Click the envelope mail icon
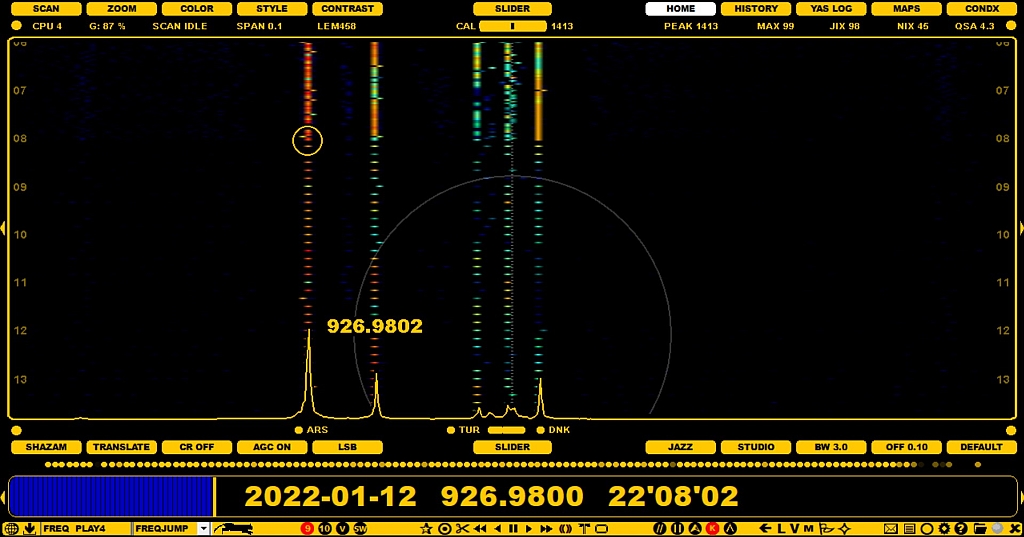The image size is (1024, 537). click(x=890, y=528)
